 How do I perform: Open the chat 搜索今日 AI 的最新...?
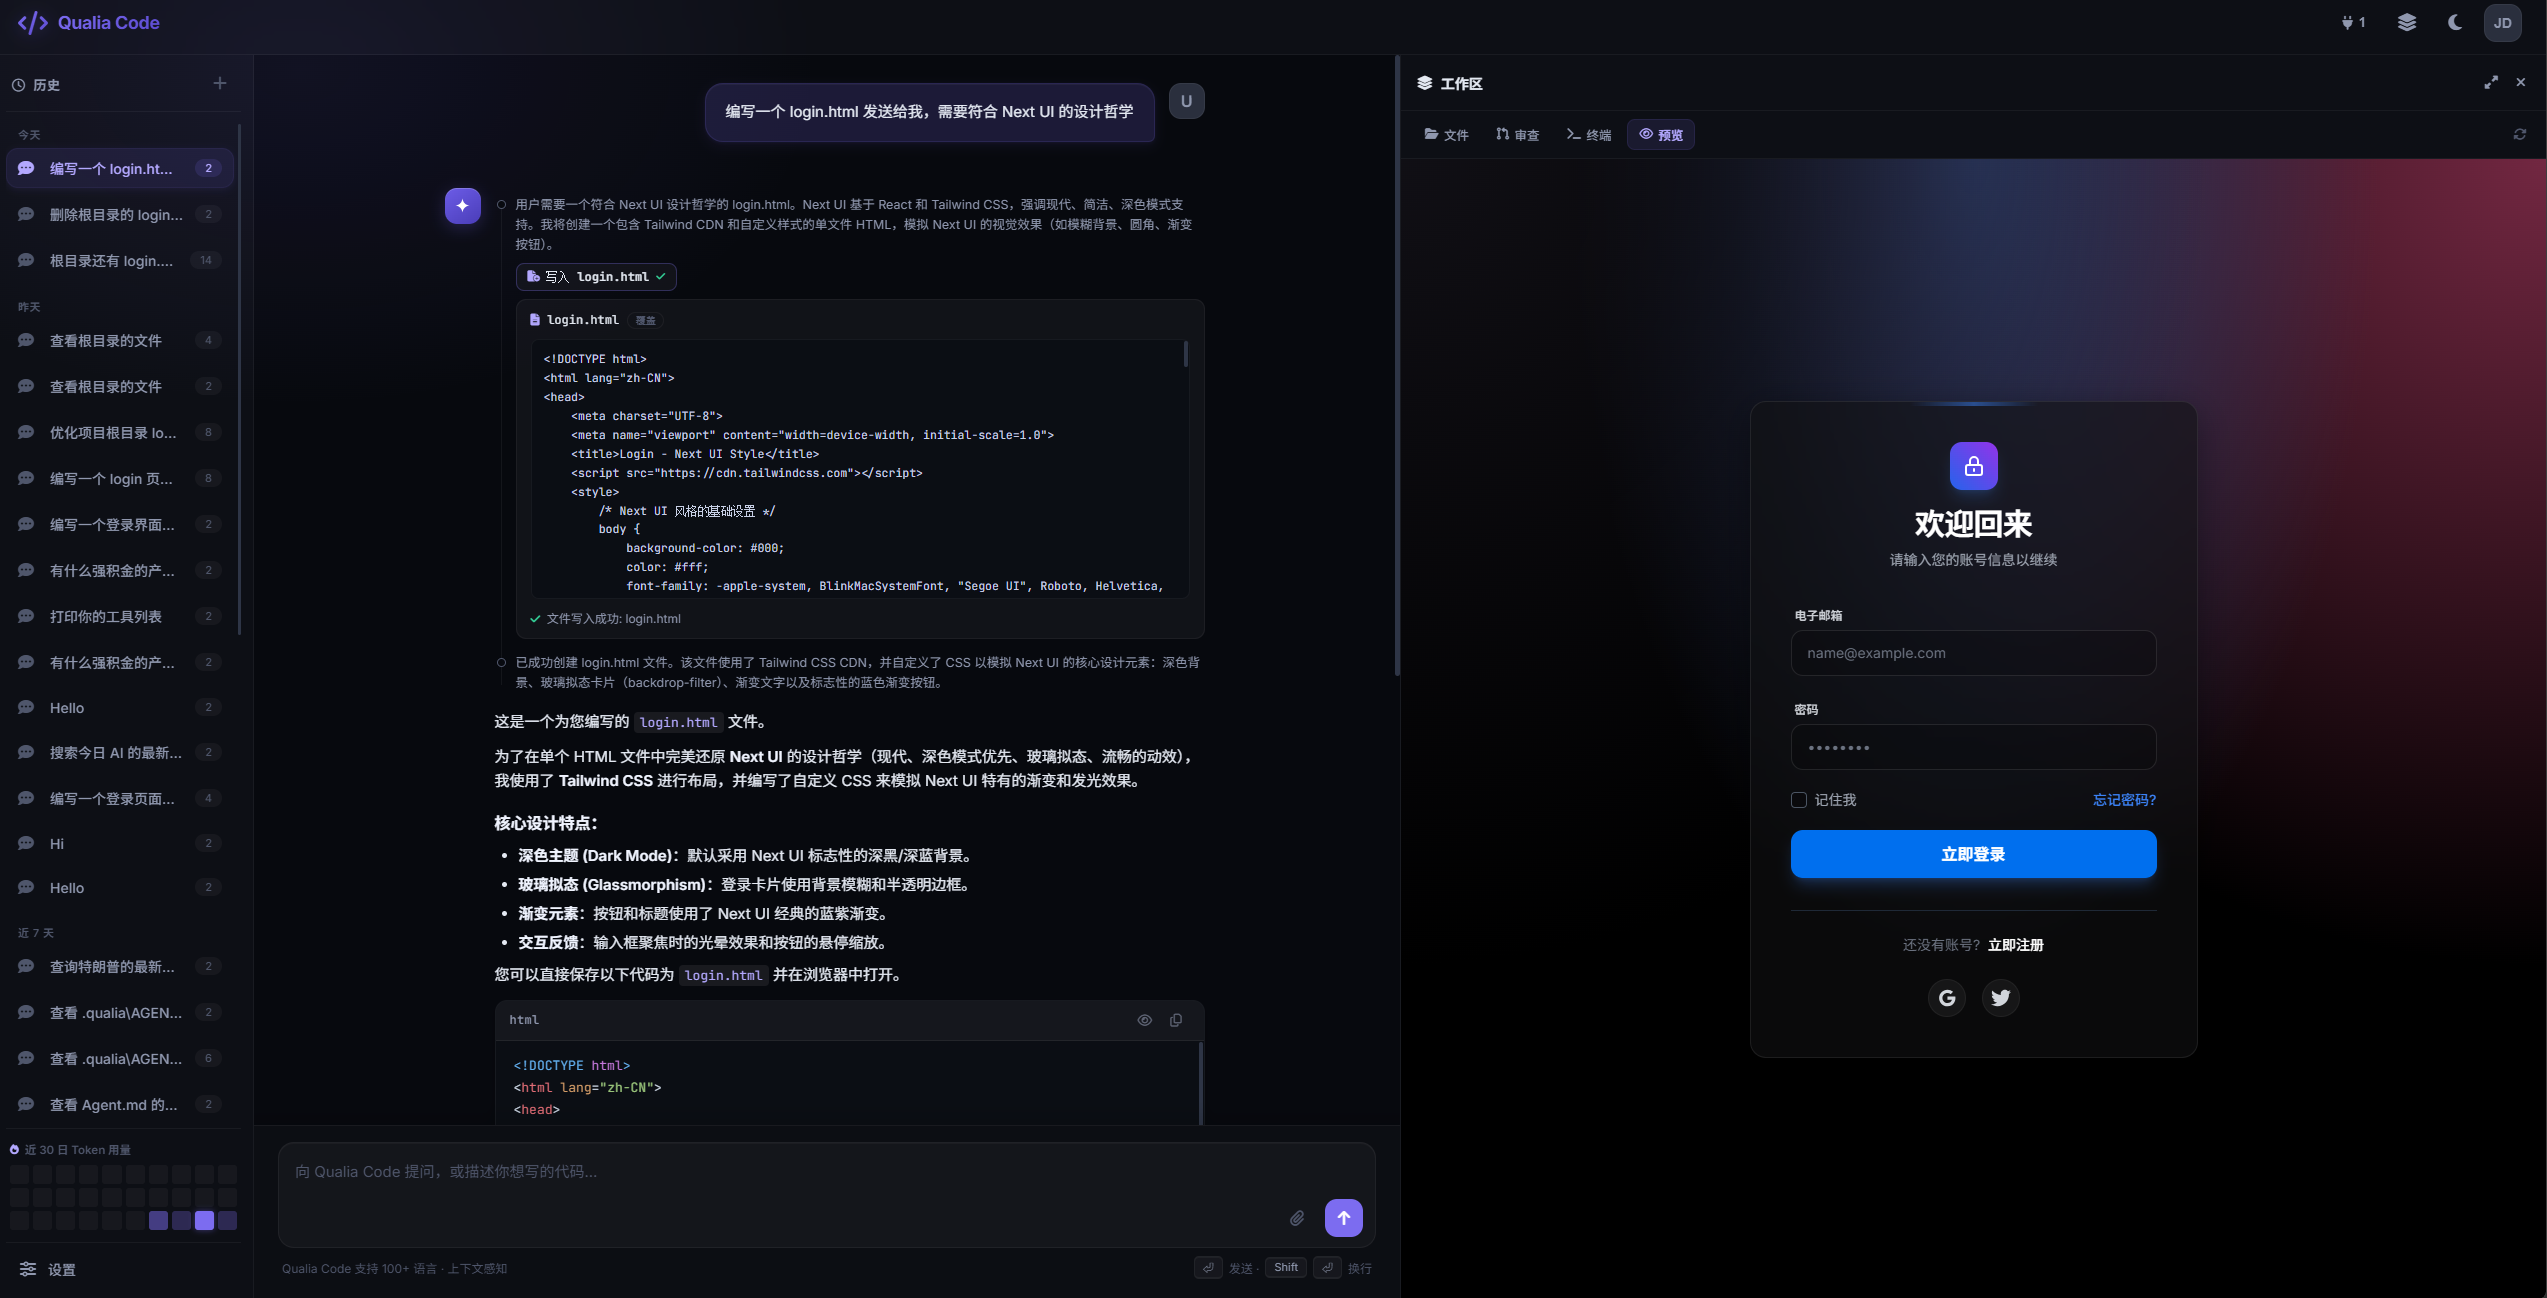[120, 753]
